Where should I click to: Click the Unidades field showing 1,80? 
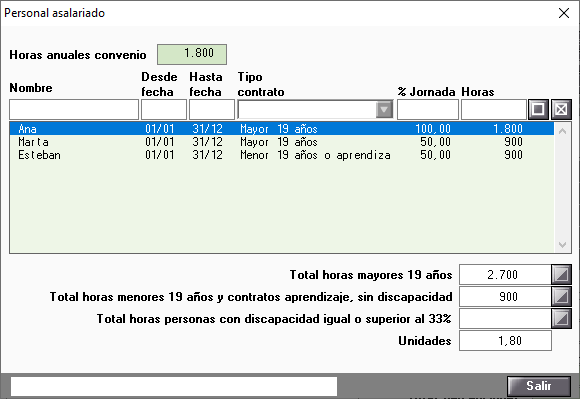505,341
